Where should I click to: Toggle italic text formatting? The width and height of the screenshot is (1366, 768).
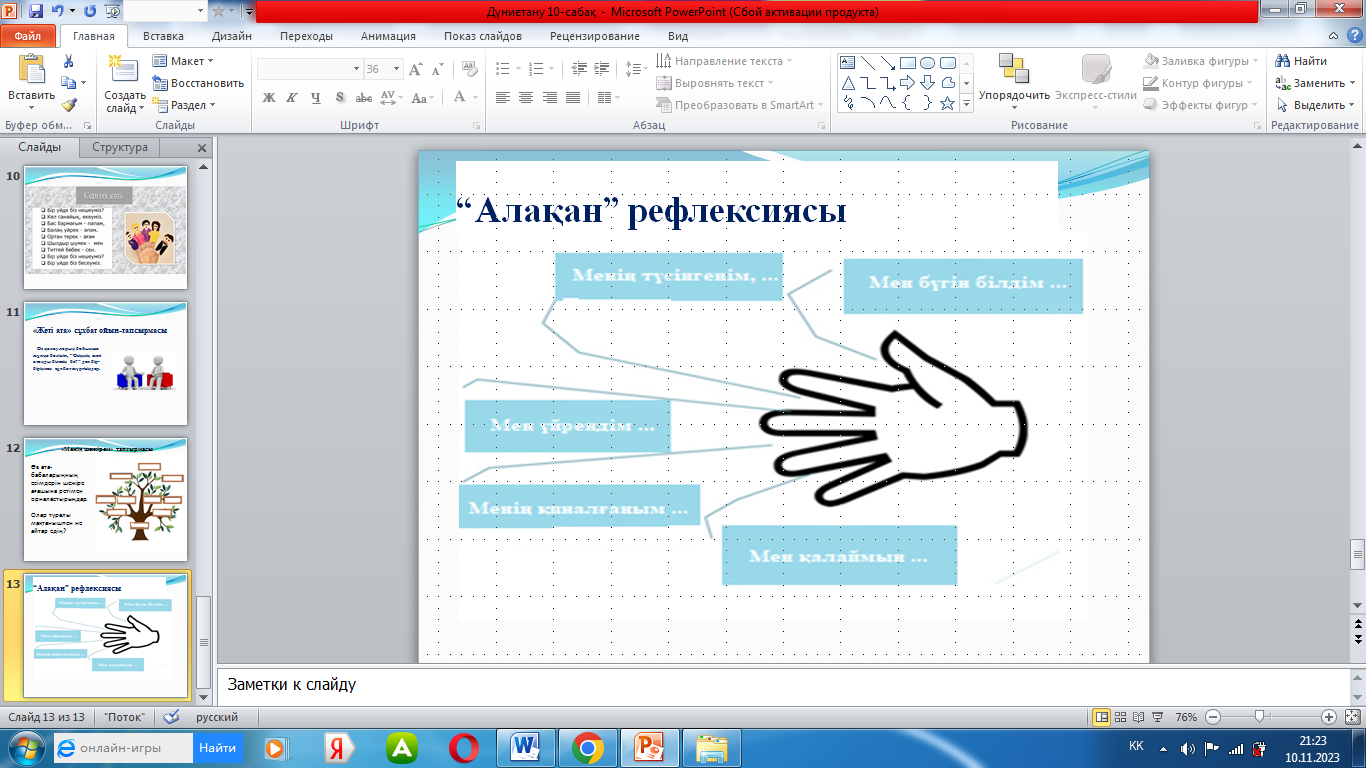tap(292, 98)
